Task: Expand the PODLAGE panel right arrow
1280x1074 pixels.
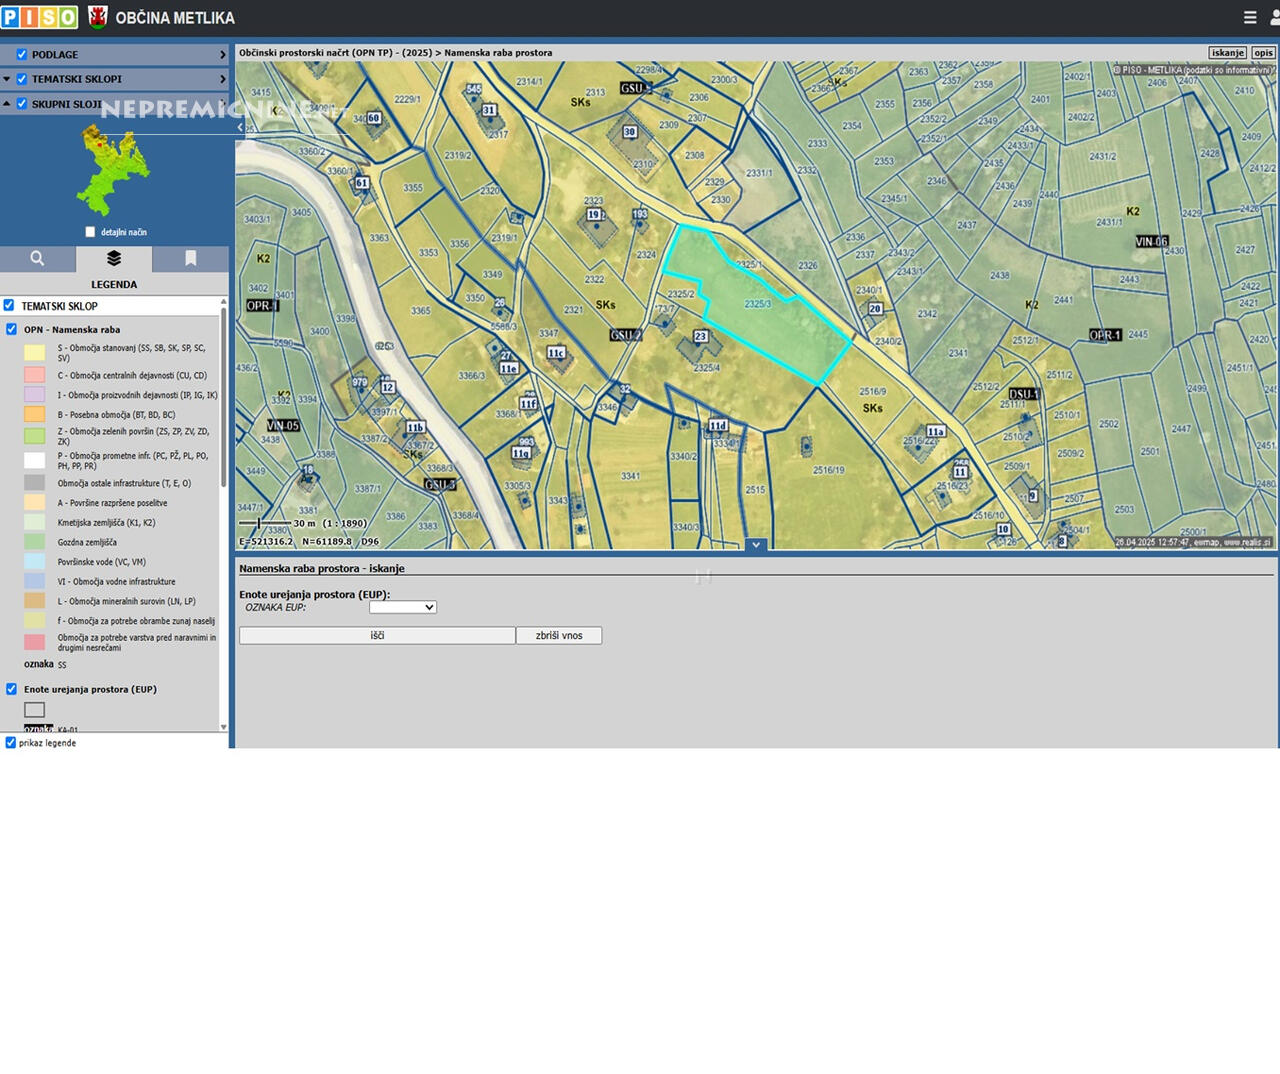Action: click(x=222, y=55)
